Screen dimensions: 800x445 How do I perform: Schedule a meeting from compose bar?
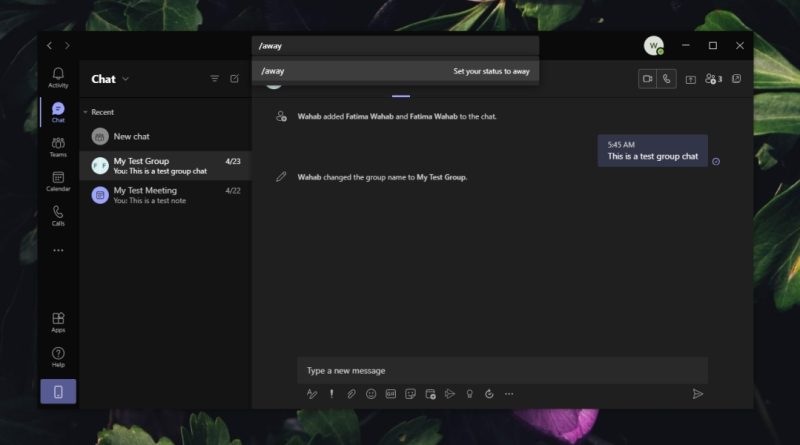[x=430, y=394]
